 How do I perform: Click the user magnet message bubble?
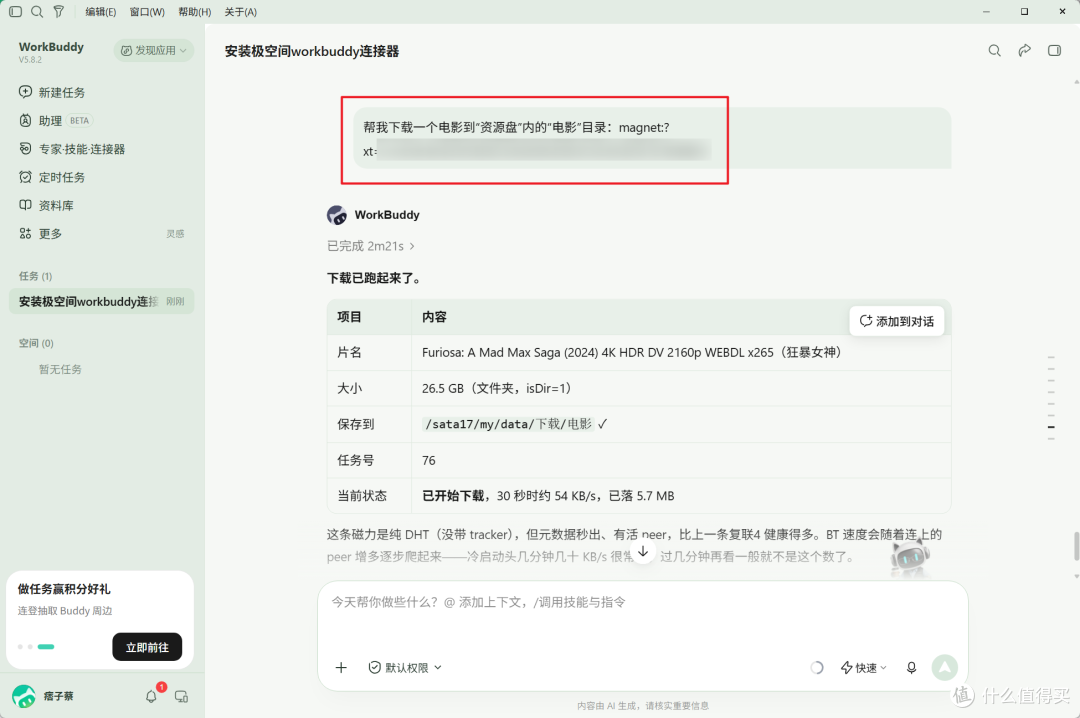coord(652,138)
